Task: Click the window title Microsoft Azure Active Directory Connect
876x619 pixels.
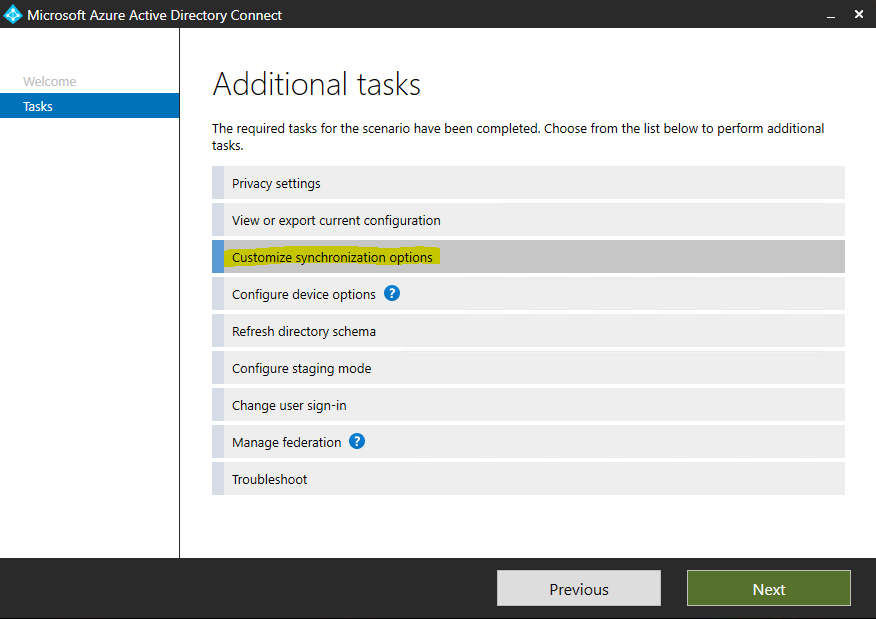Action: (x=154, y=15)
